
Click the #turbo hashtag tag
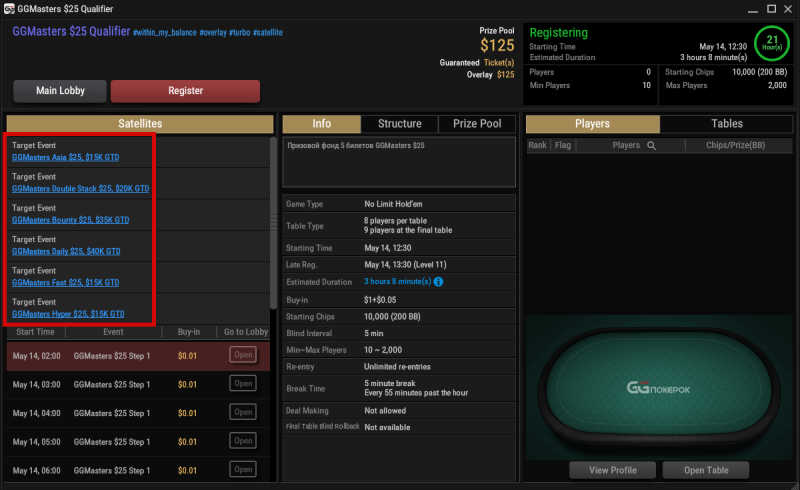click(x=239, y=33)
